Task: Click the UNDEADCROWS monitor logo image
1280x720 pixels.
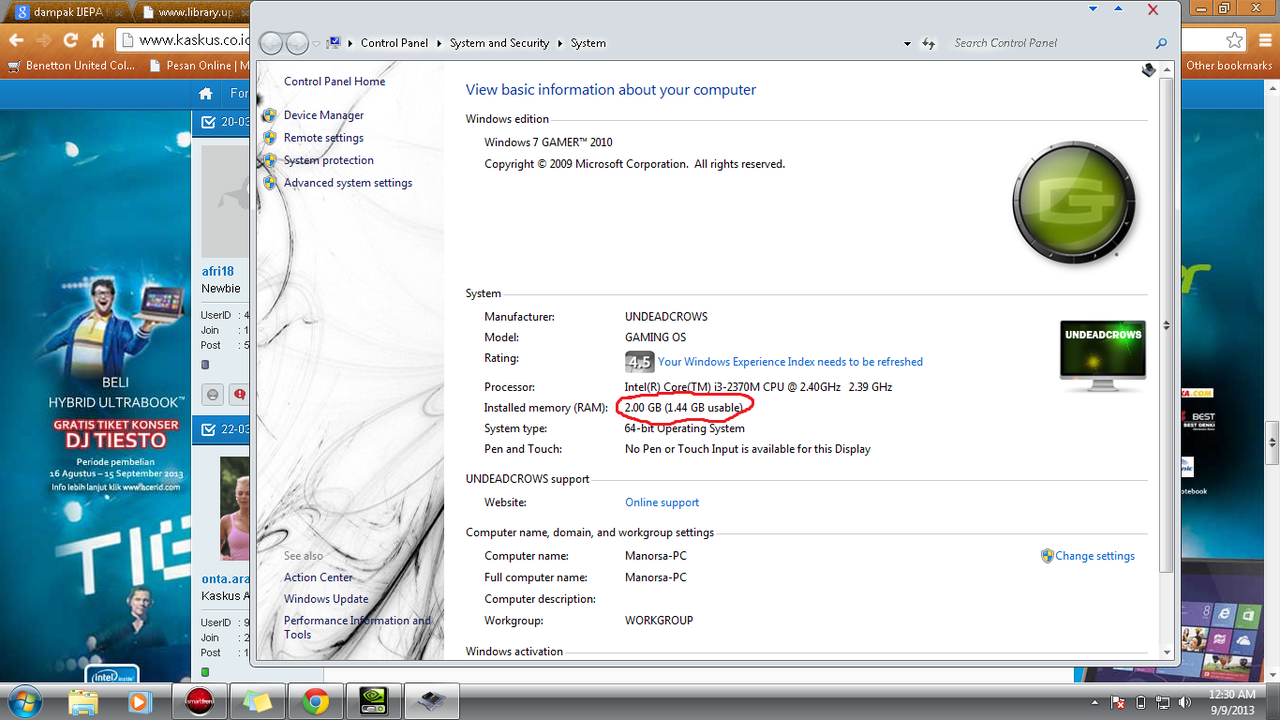Action: coord(1102,355)
